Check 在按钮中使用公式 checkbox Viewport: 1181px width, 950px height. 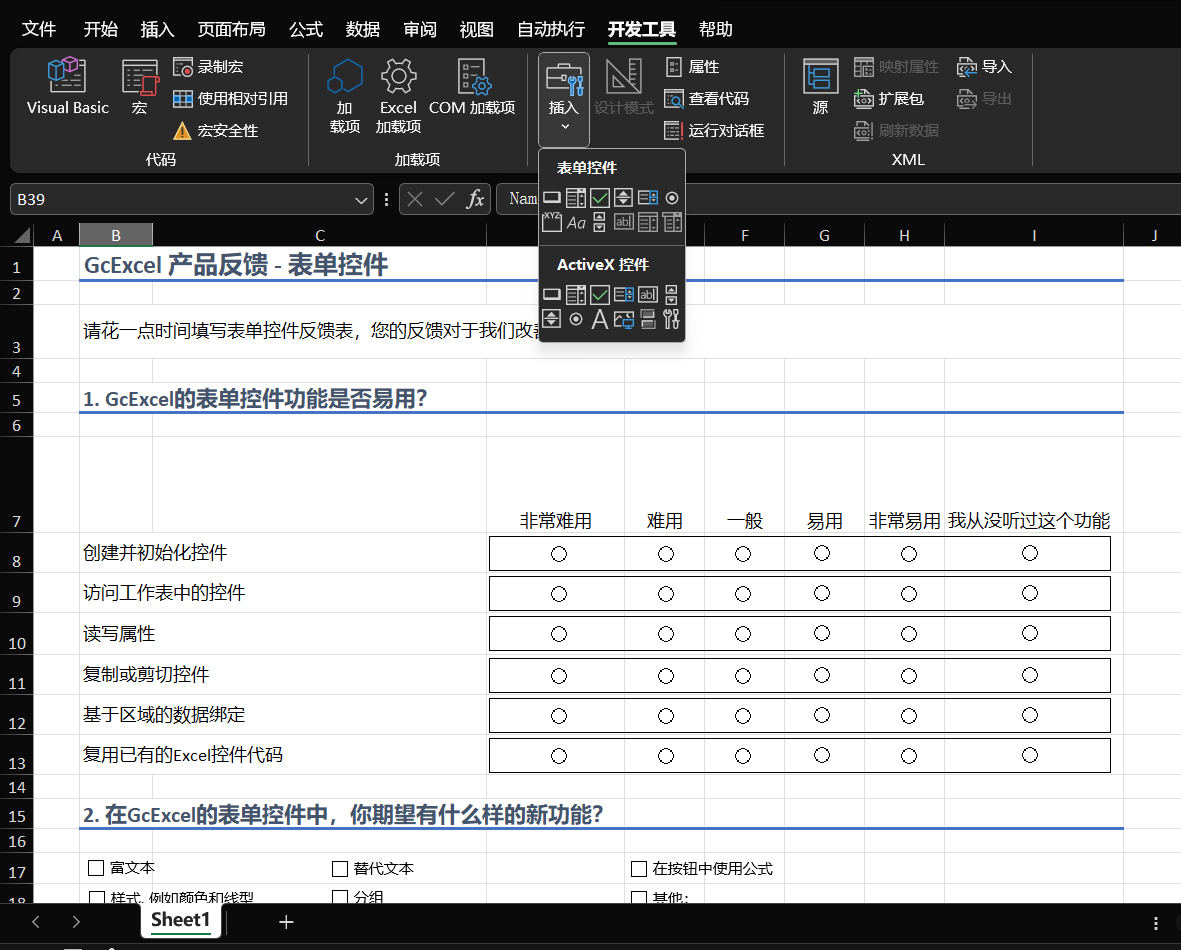639,869
